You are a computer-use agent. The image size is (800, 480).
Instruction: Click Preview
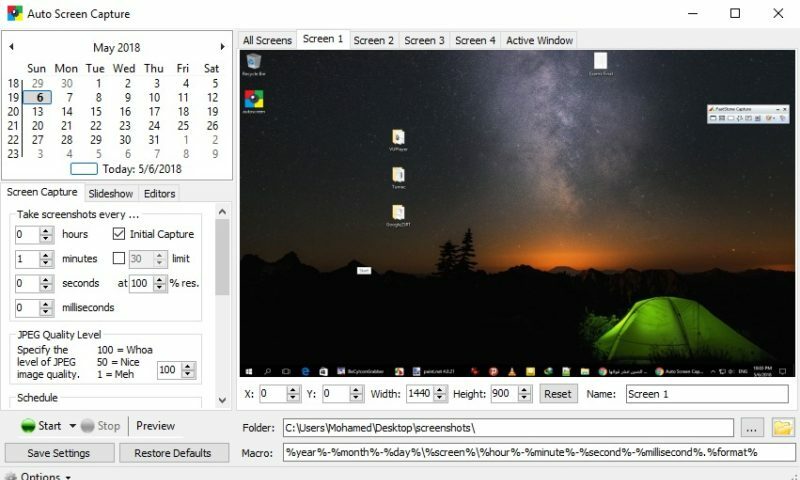(155, 425)
